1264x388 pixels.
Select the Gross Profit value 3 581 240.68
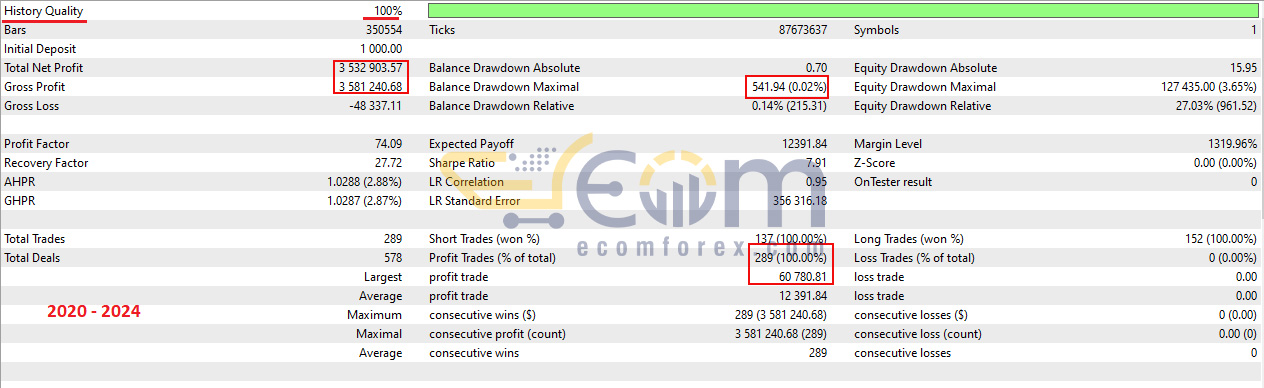[370, 87]
